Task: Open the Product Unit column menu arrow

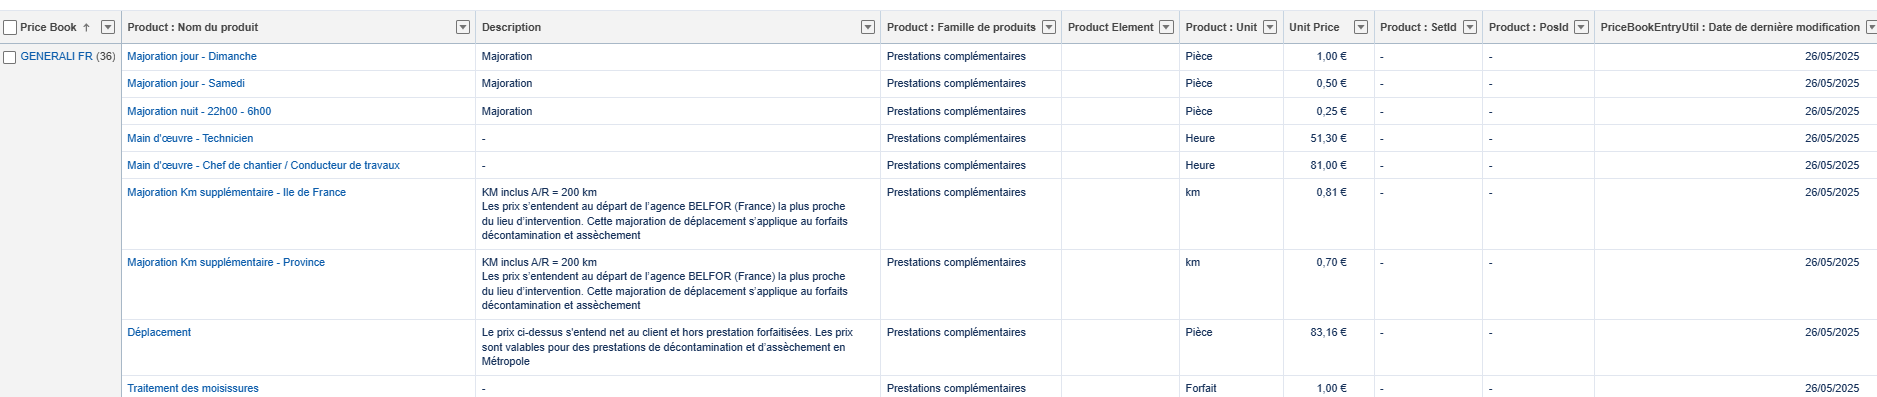Action: point(1270,27)
